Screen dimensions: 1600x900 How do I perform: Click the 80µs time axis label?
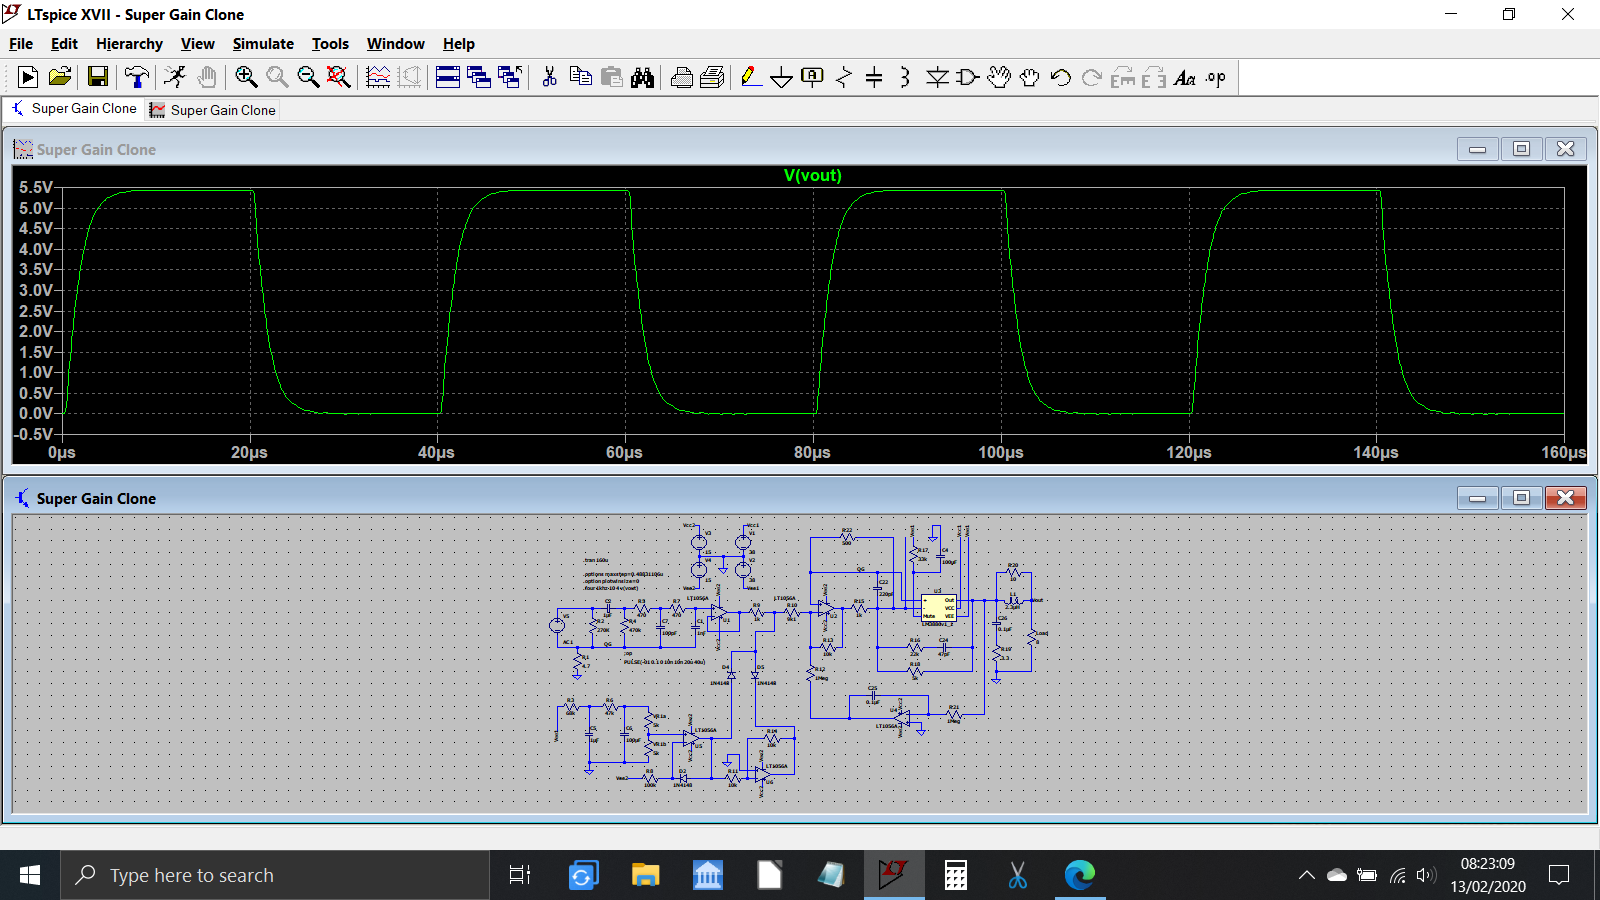tap(812, 452)
